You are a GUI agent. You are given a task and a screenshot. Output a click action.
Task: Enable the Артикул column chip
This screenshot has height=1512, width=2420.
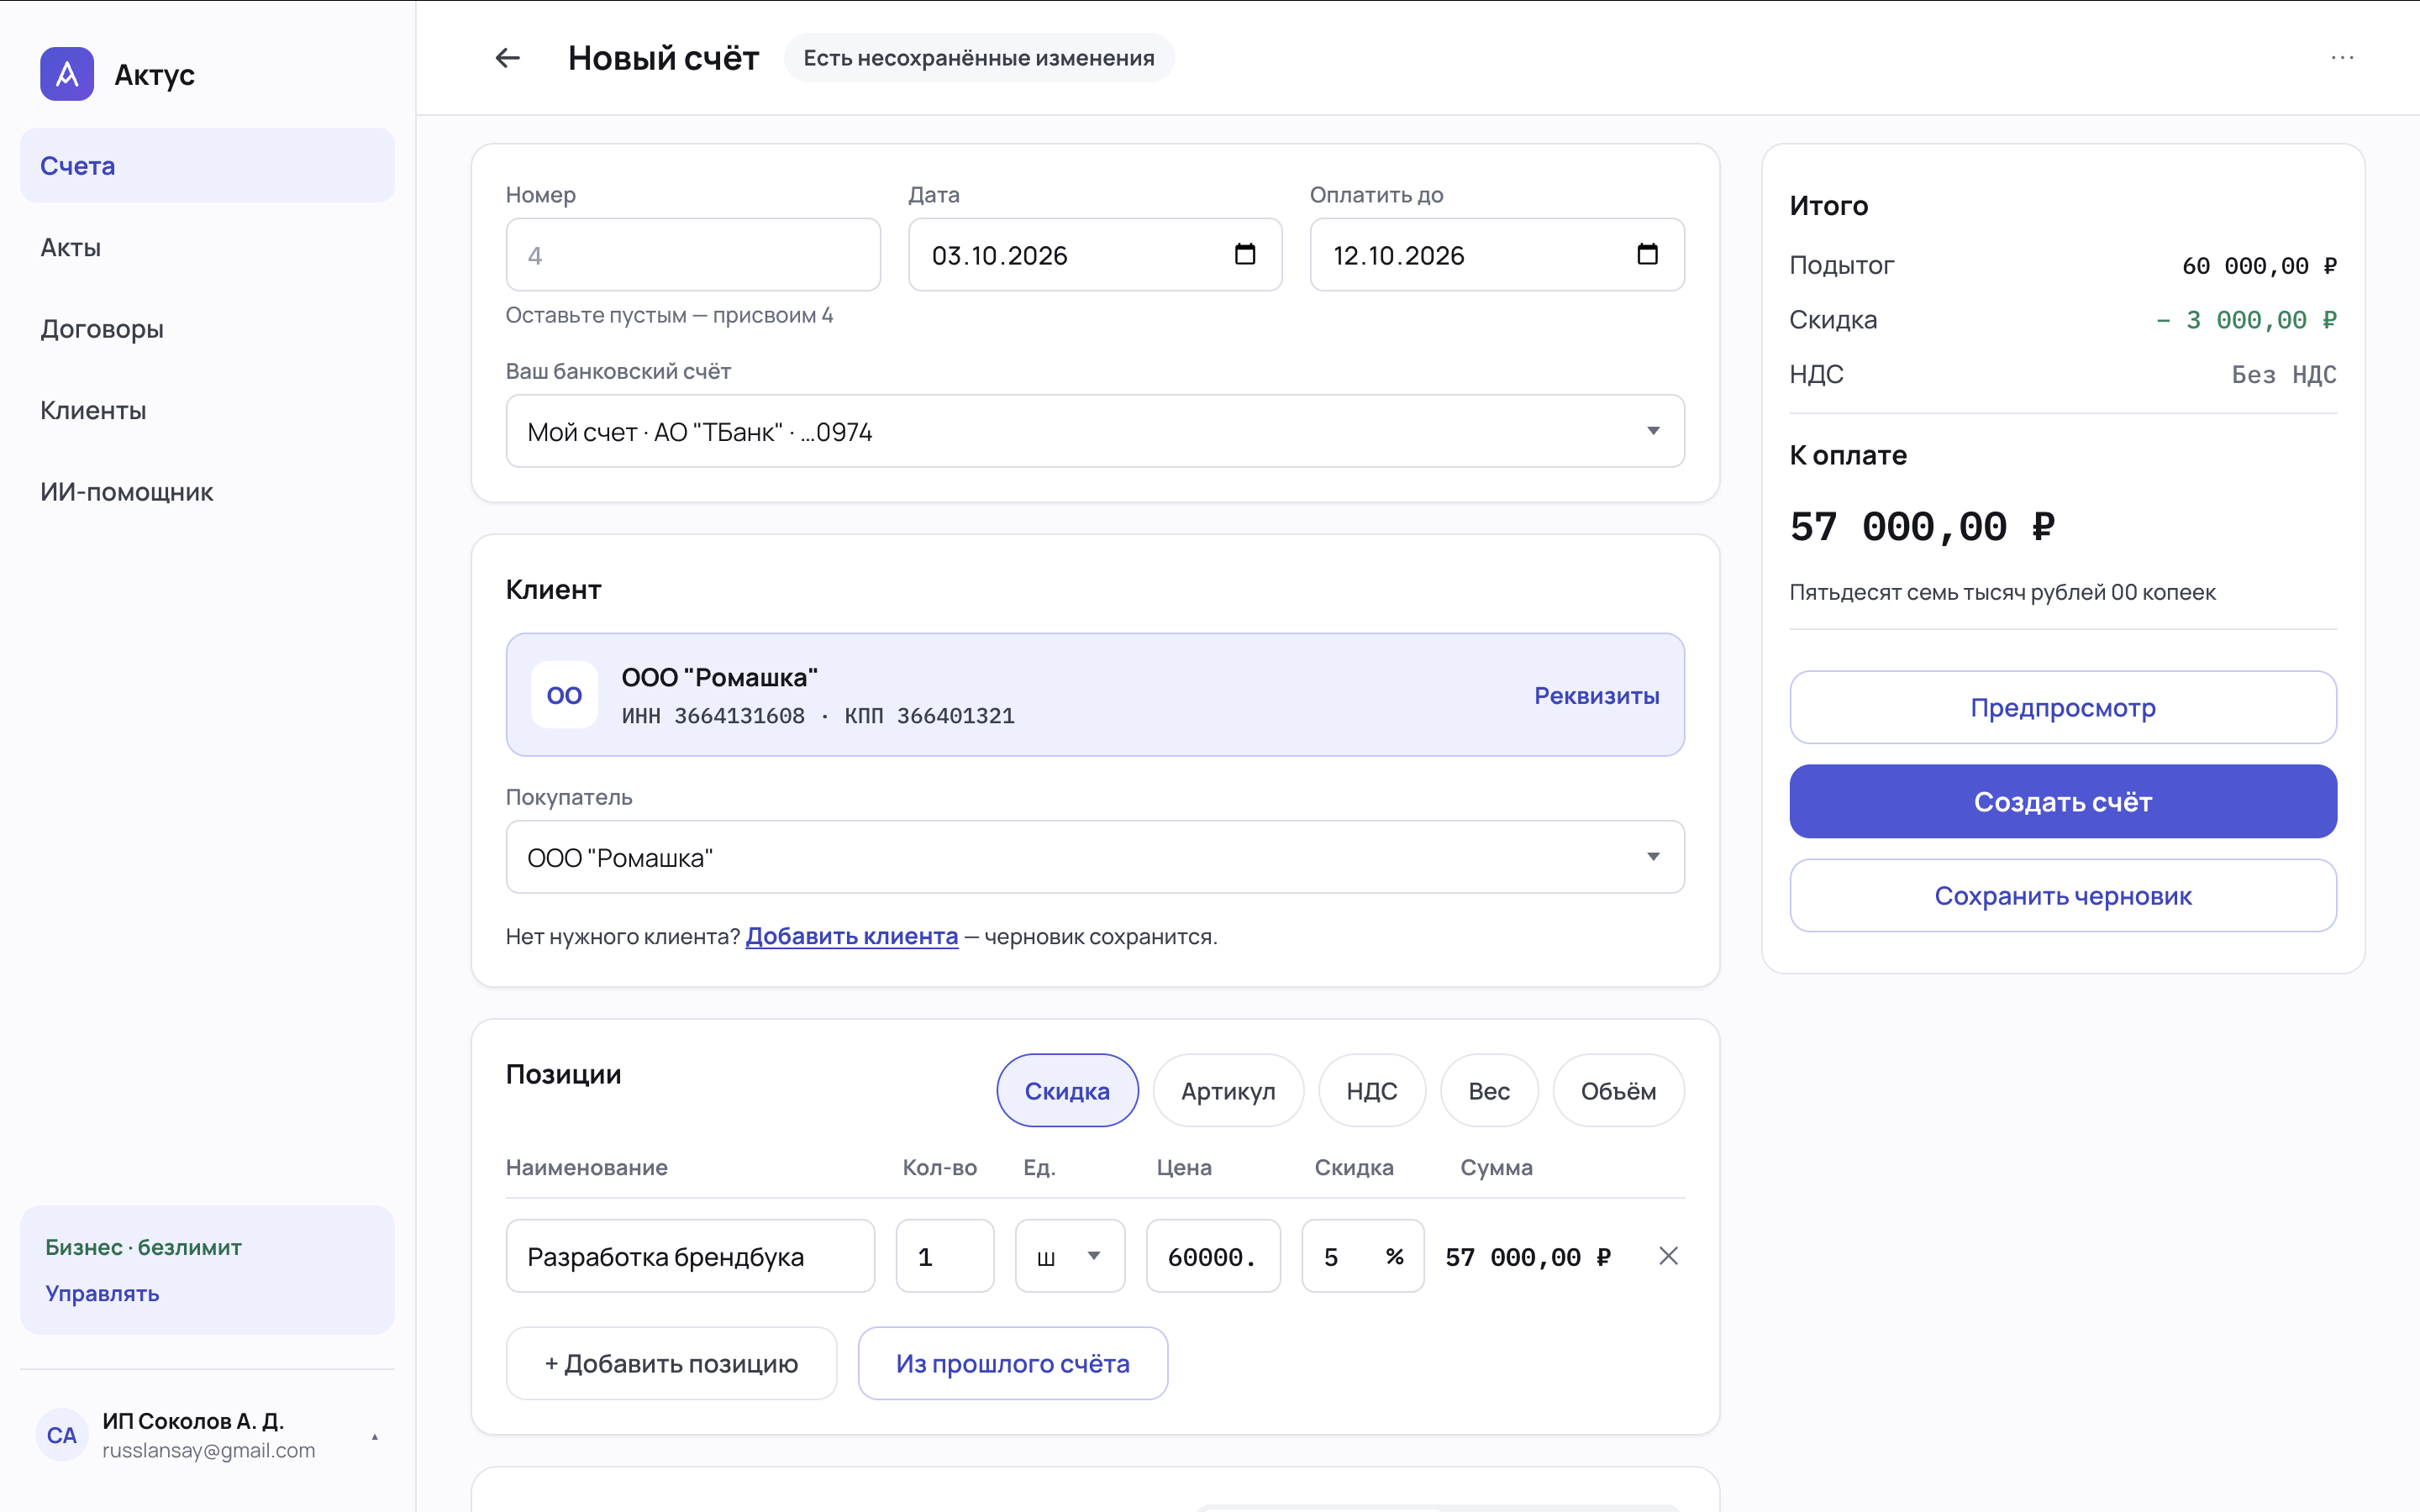pyautogui.click(x=1228, y=1091)
